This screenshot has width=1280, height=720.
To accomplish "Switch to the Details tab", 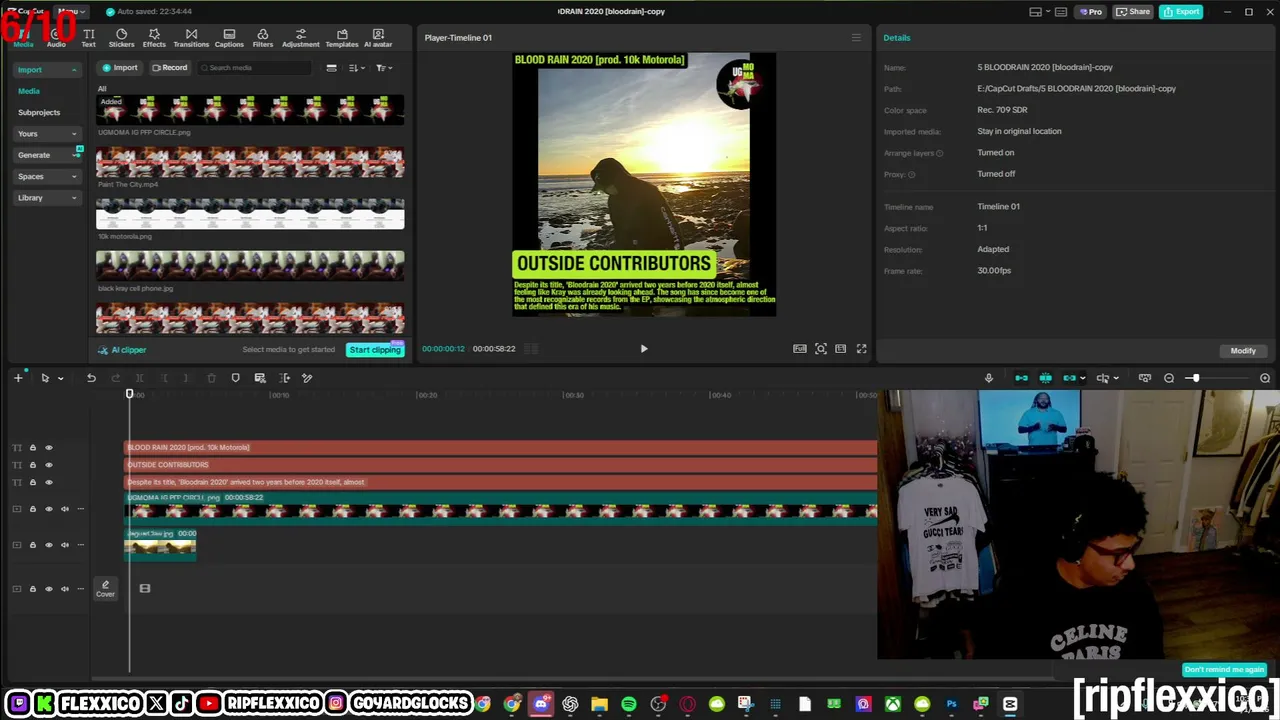I will click(897, 38).
